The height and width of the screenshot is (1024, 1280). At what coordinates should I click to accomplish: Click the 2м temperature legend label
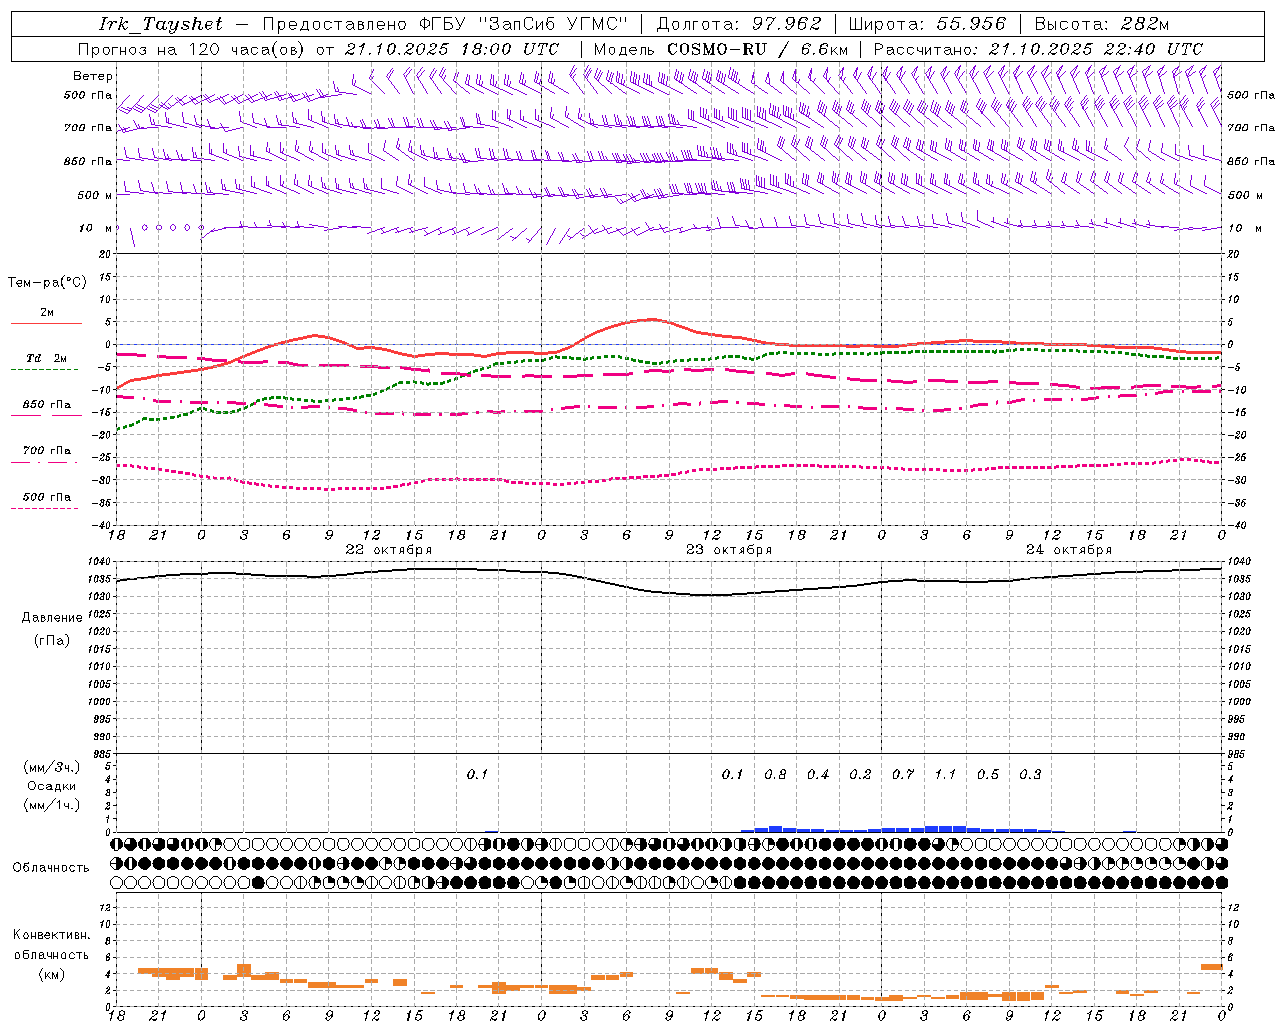(x=47, y=312)
